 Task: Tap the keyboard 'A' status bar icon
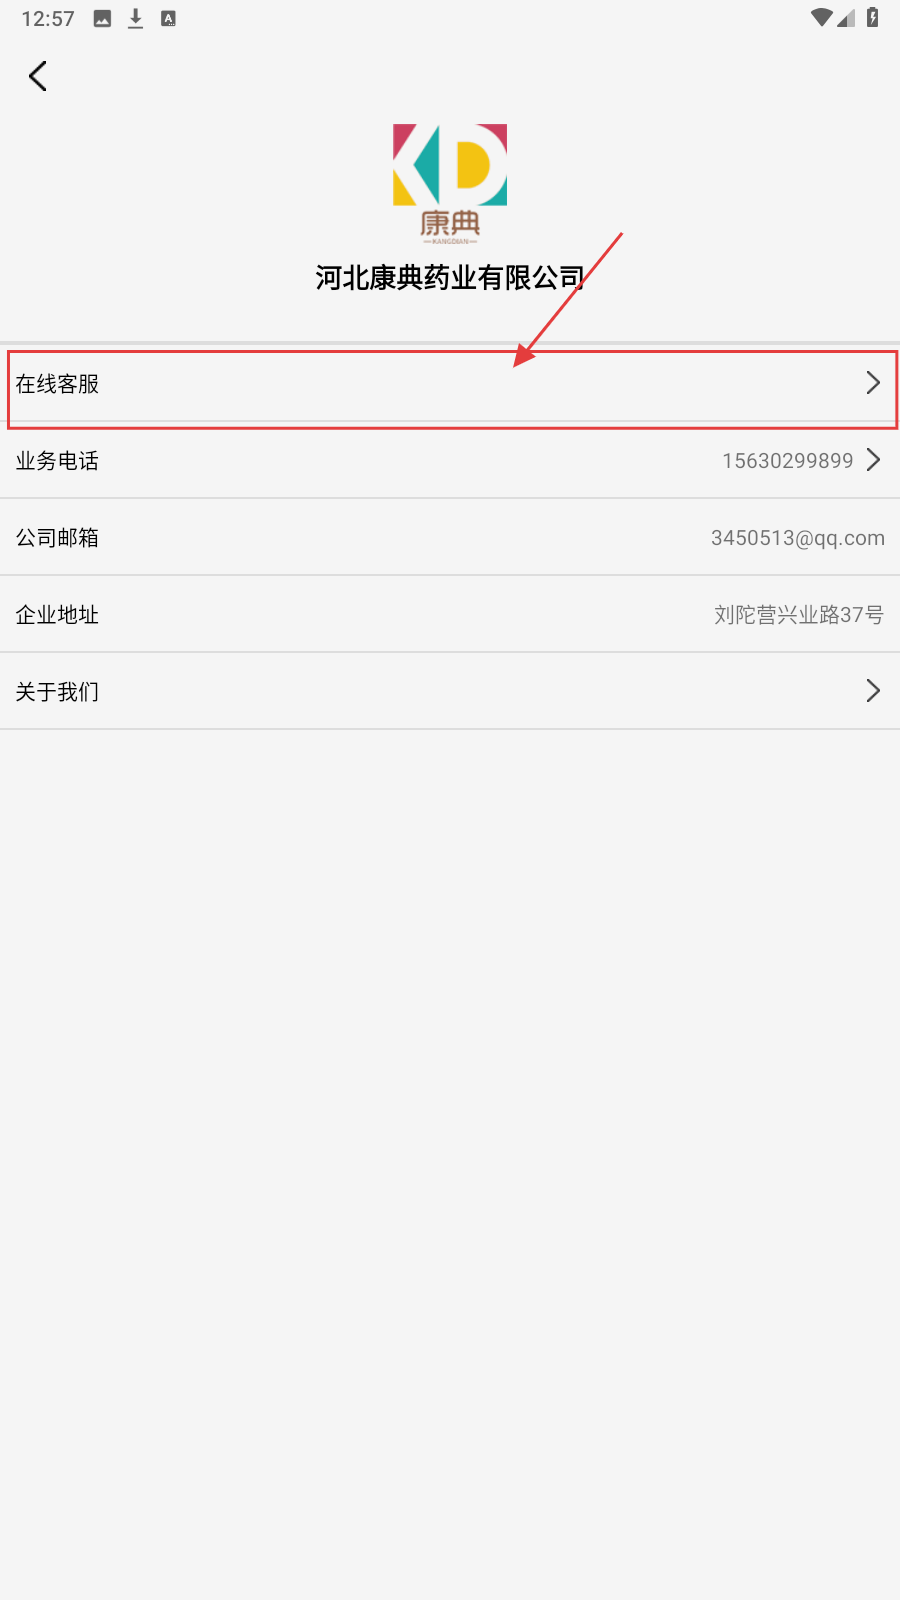(168, 19)
